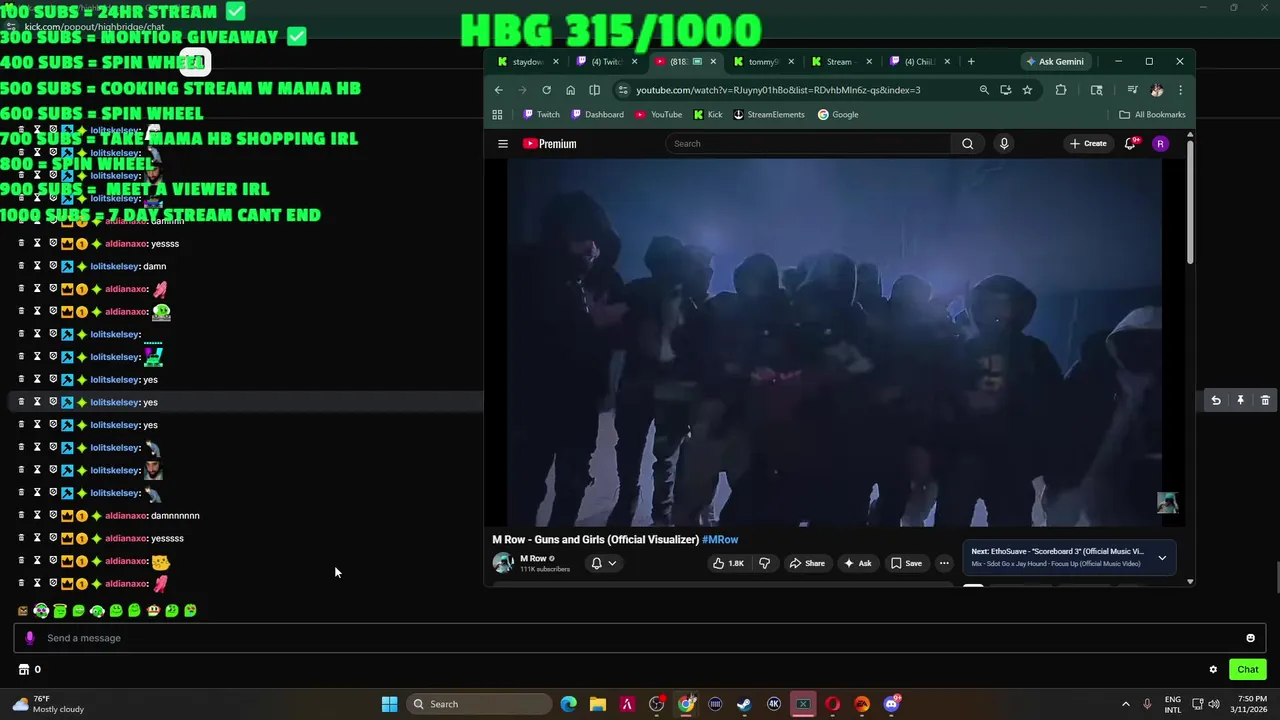The height and width of the screenshot is (720, 1280).
Task: Open the Kick bookmark
Action: (707, 115)
